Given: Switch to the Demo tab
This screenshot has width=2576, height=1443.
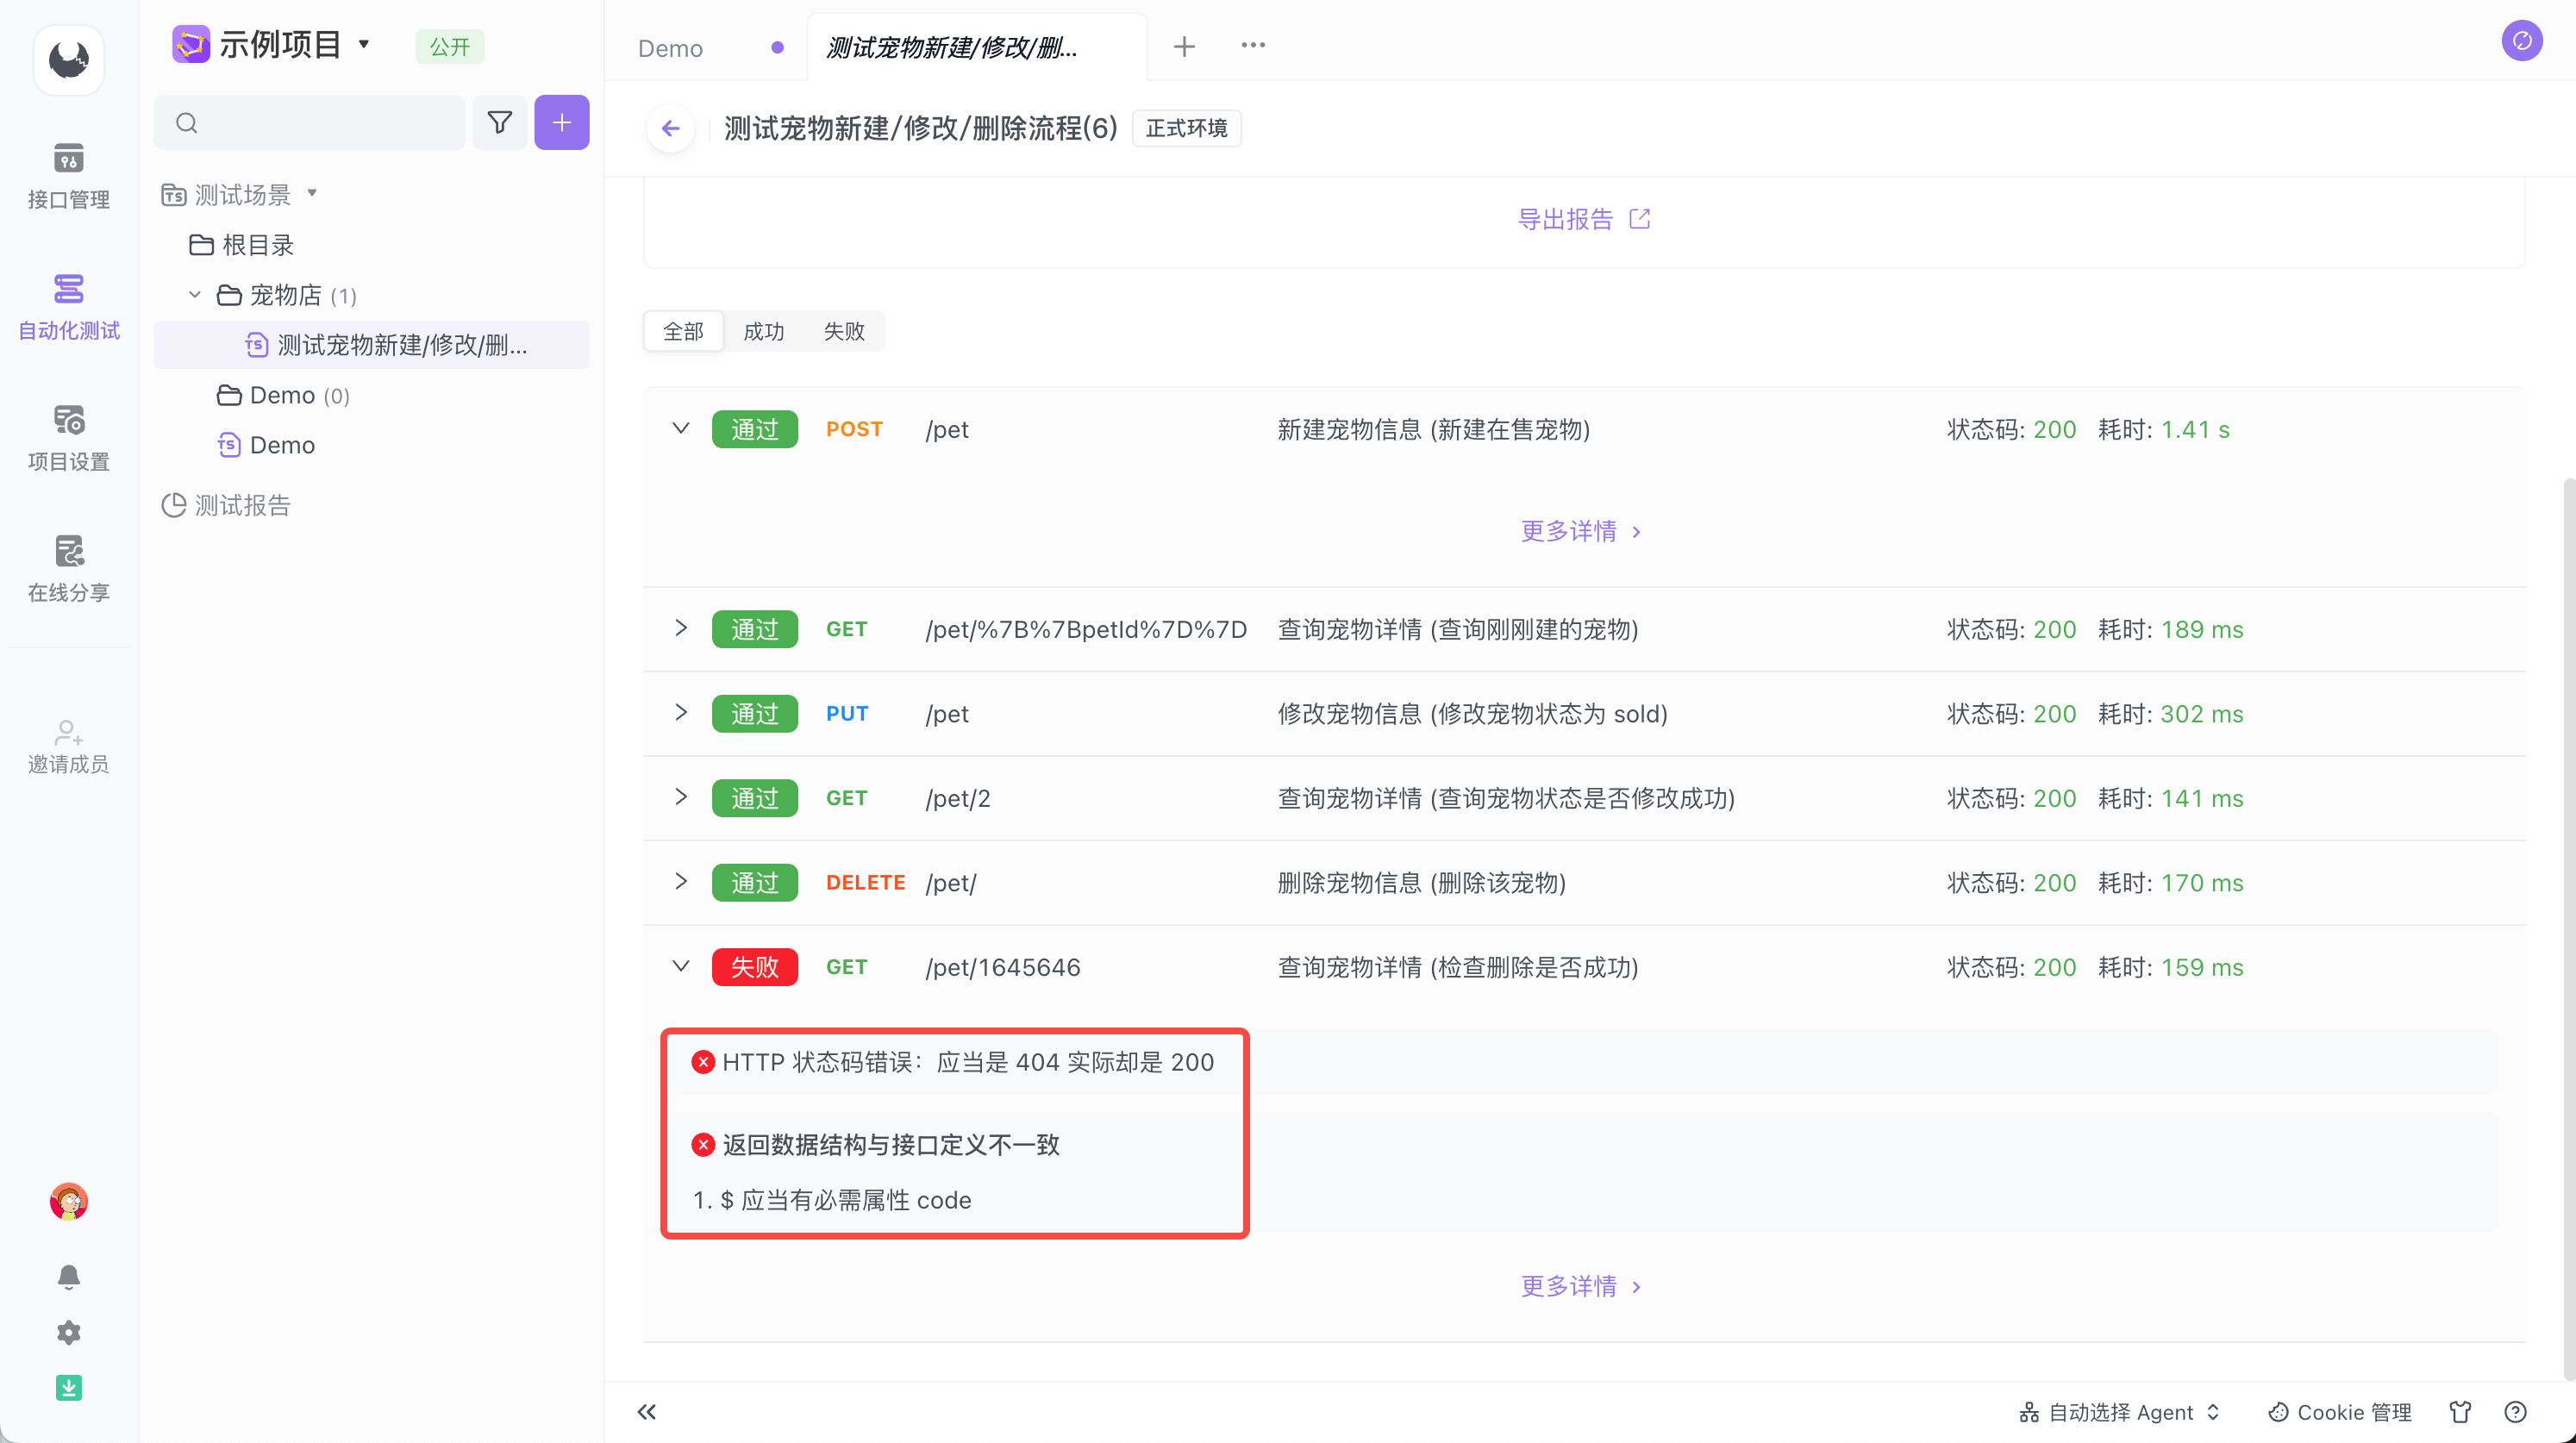Looking at the screenshot, I should (670, 48).
